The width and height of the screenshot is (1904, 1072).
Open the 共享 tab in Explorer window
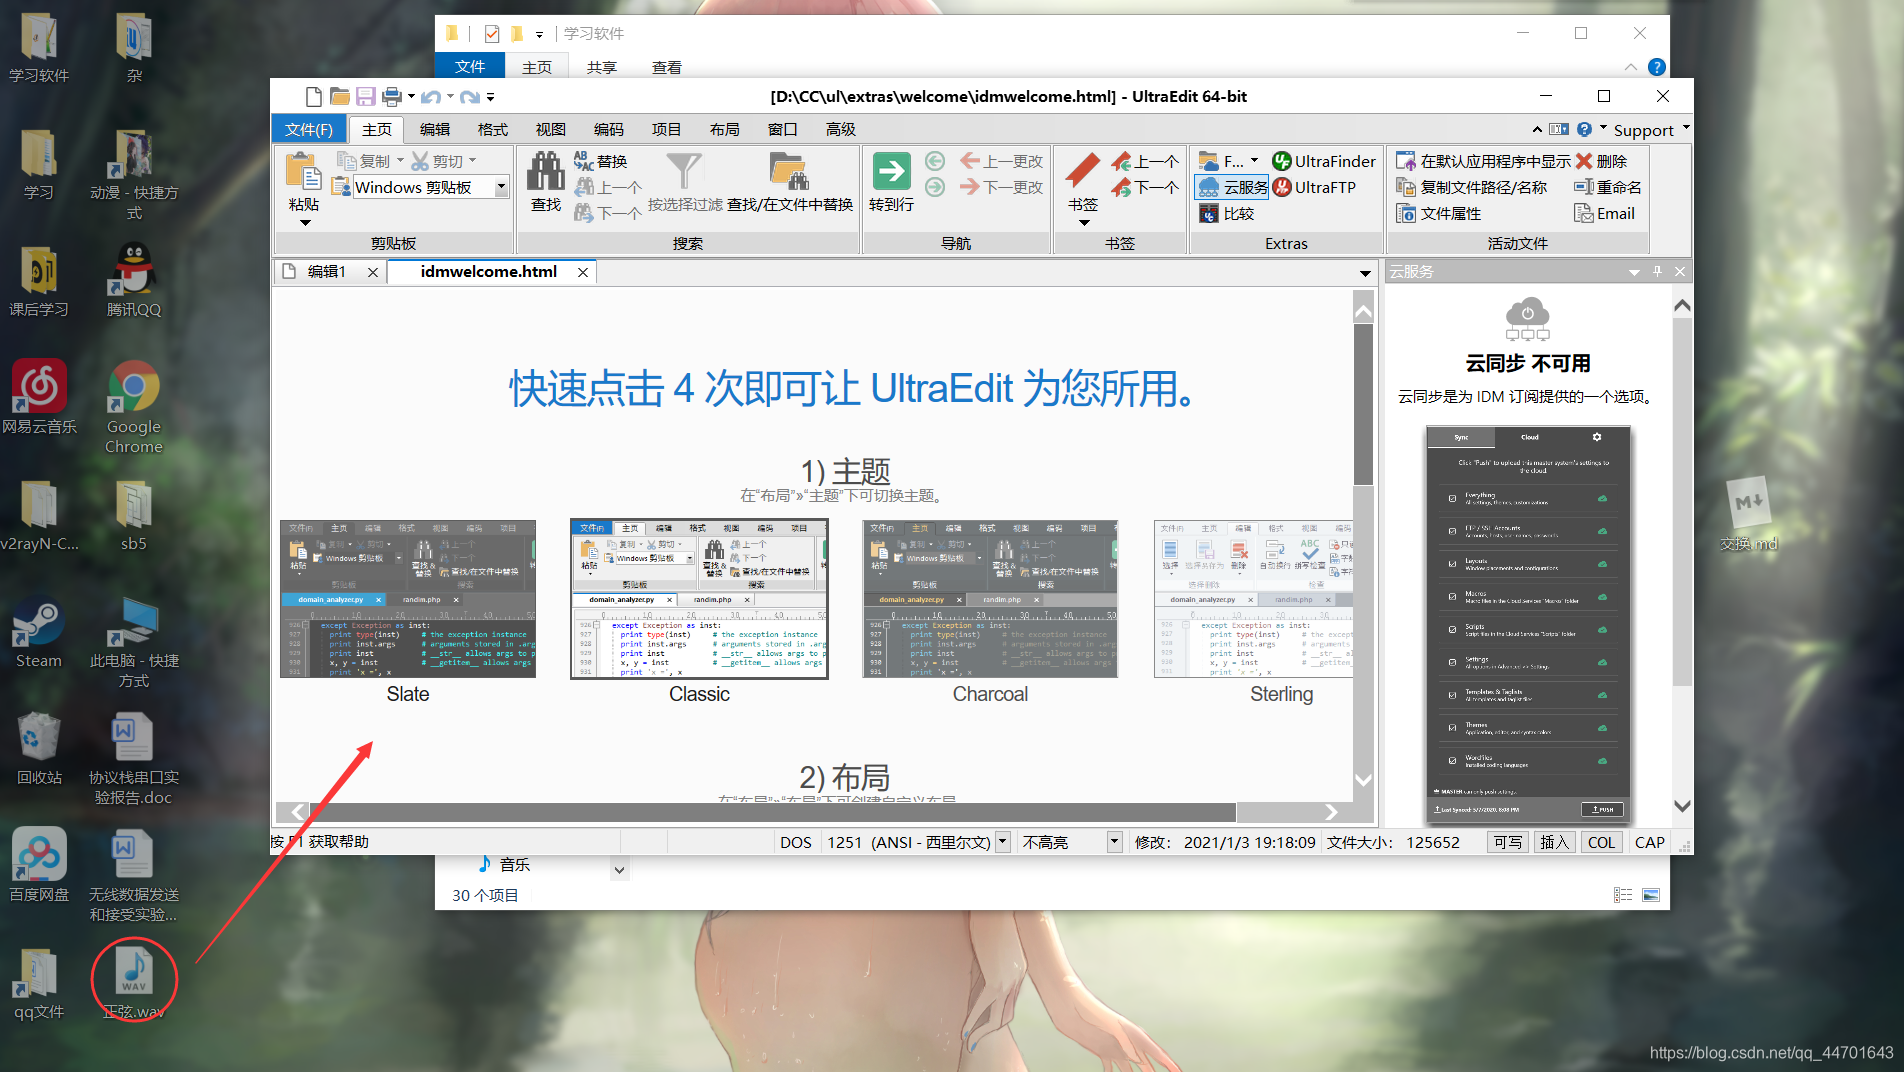[x=601, y=67]
